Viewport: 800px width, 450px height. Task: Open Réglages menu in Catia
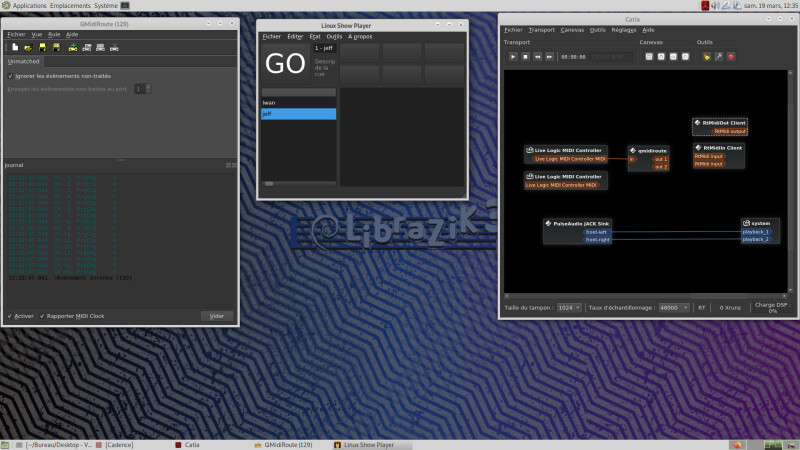(x=623, y=30)
